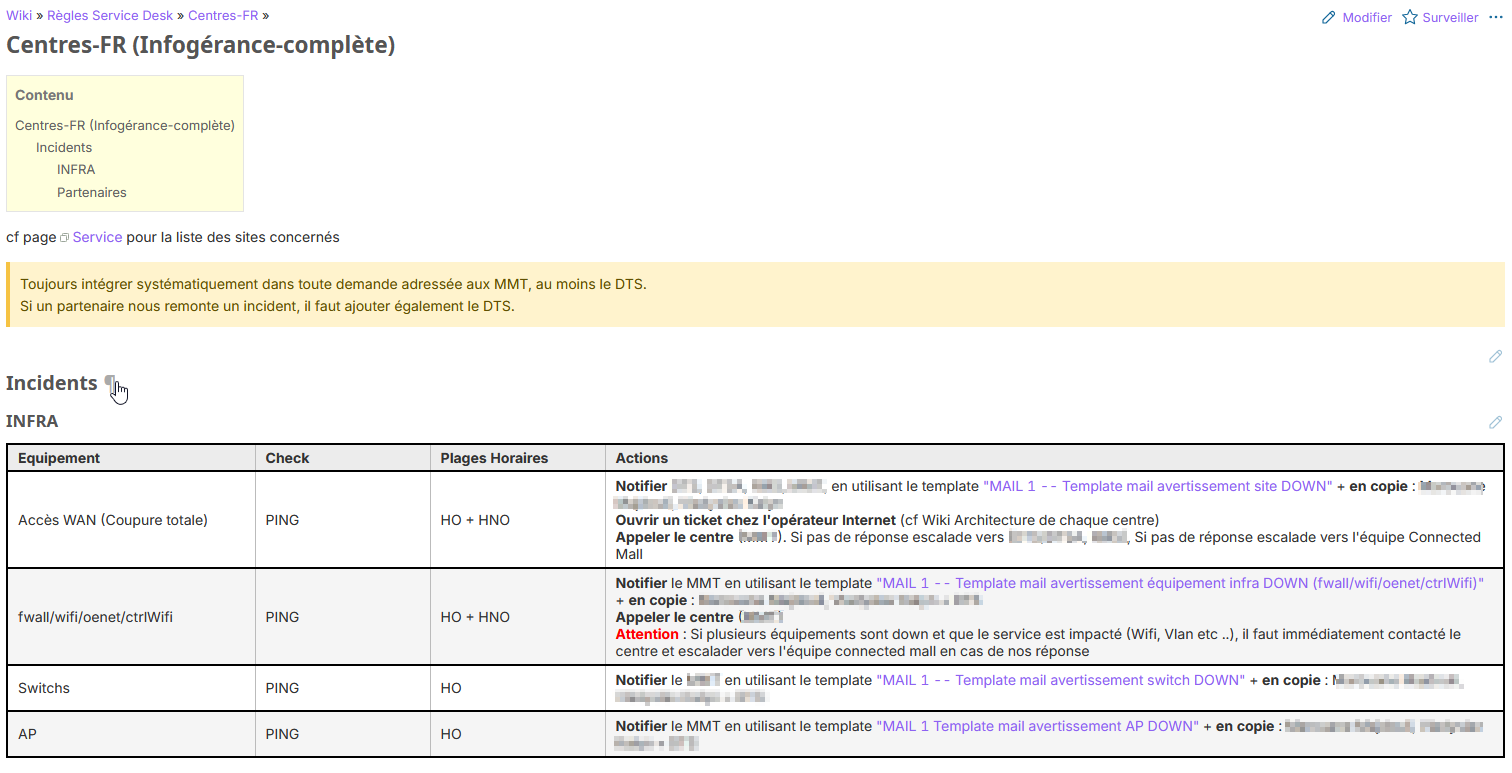Click the paragraph anchor icon beside Incidents

click(111, 383)
